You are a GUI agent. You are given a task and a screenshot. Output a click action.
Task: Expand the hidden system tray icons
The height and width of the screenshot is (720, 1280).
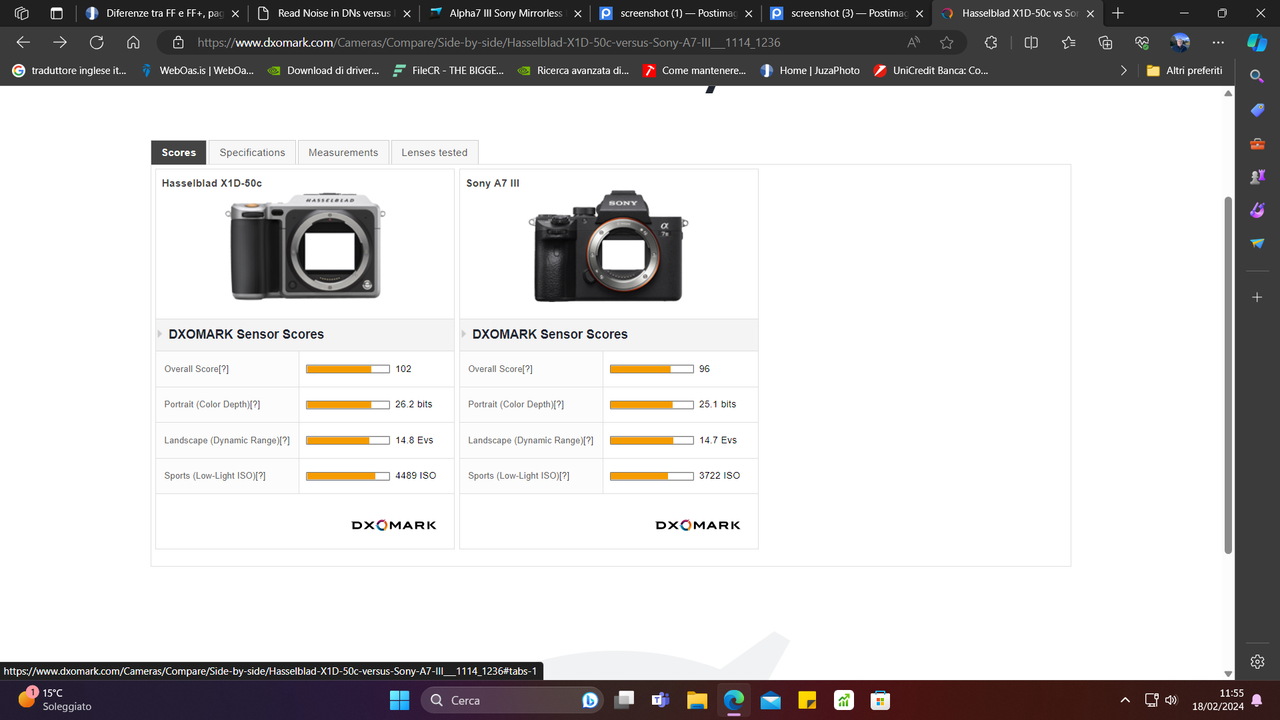(1125, 700)
